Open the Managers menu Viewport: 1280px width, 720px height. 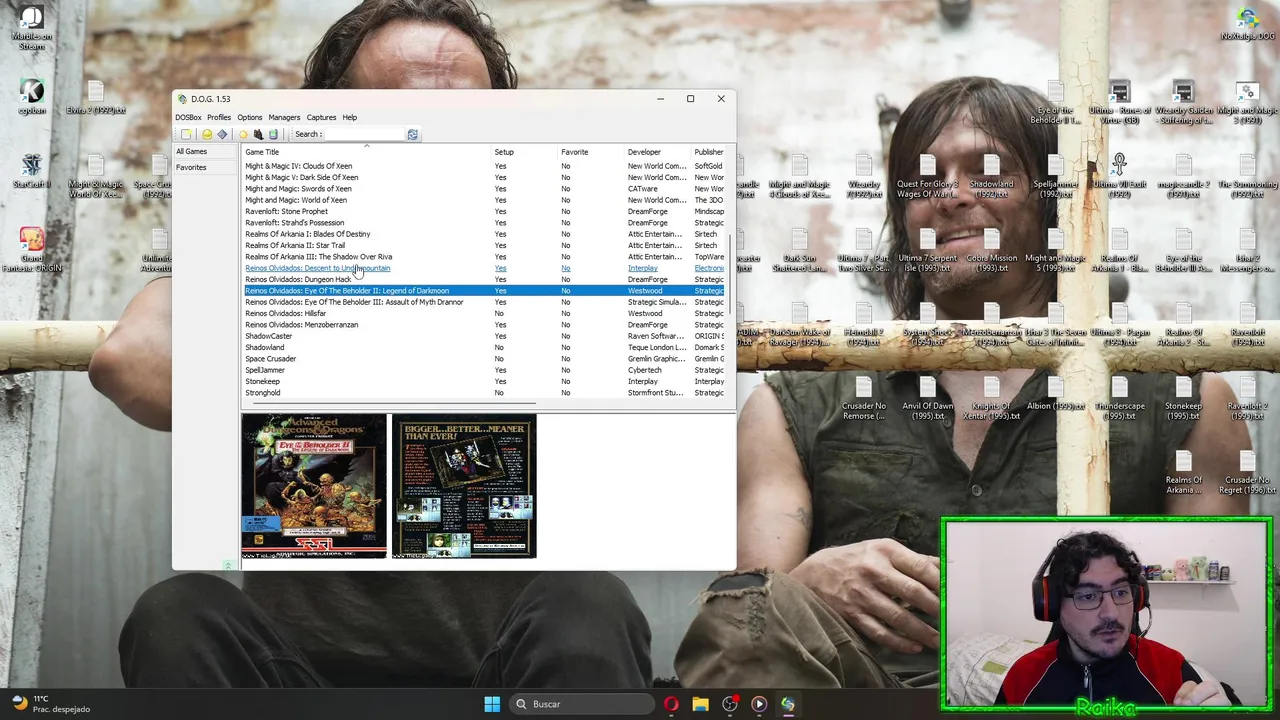coord(284,117)
